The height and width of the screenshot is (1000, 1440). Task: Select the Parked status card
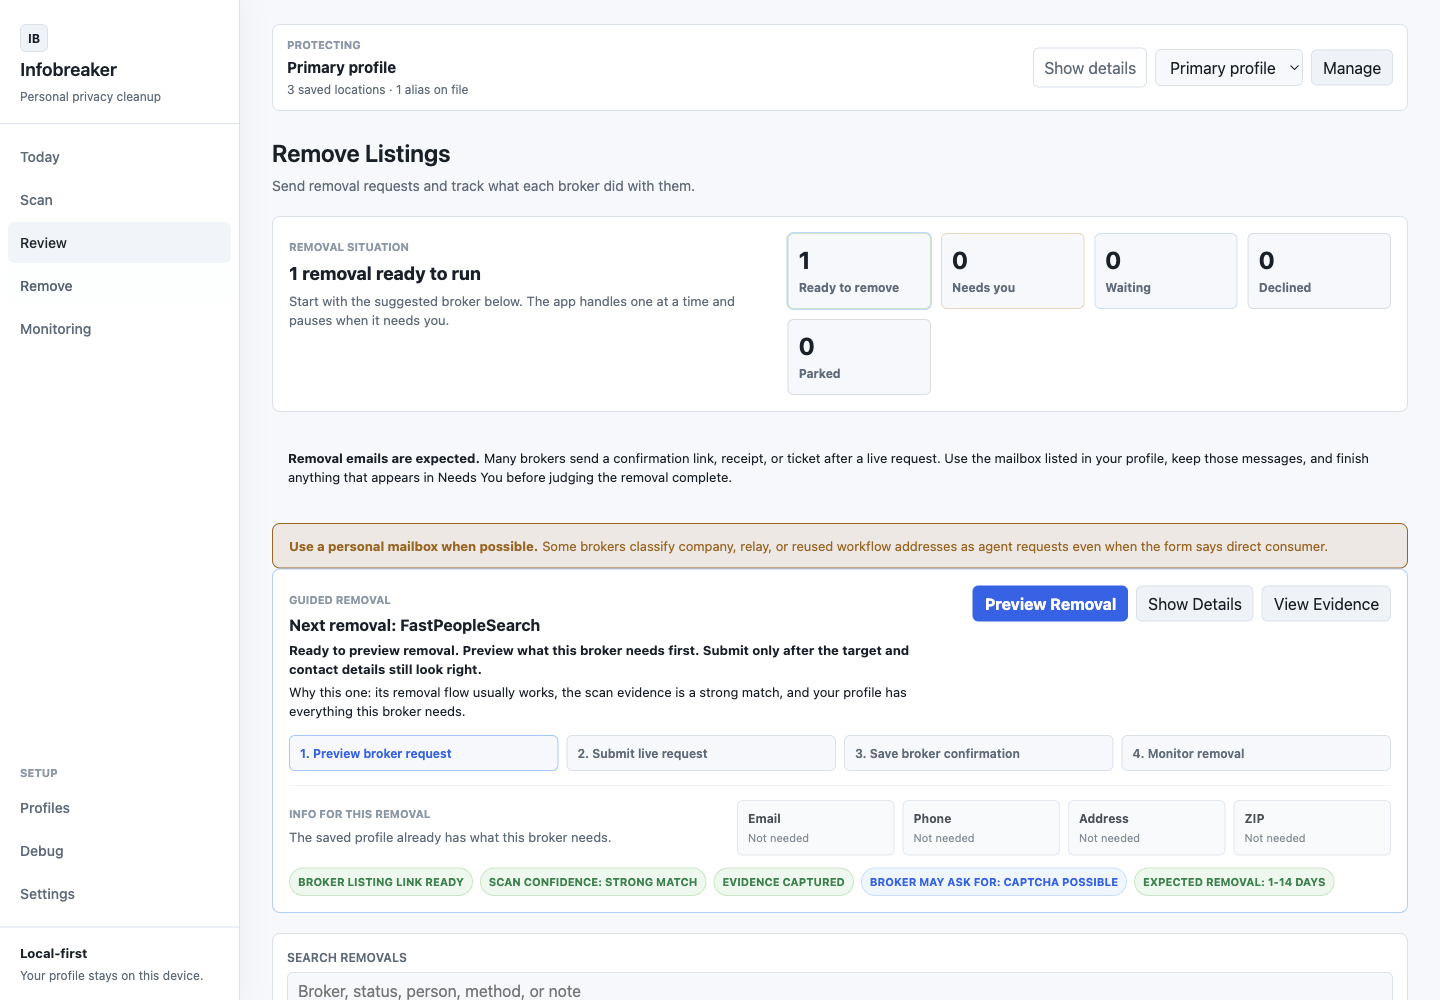(859, 357)
